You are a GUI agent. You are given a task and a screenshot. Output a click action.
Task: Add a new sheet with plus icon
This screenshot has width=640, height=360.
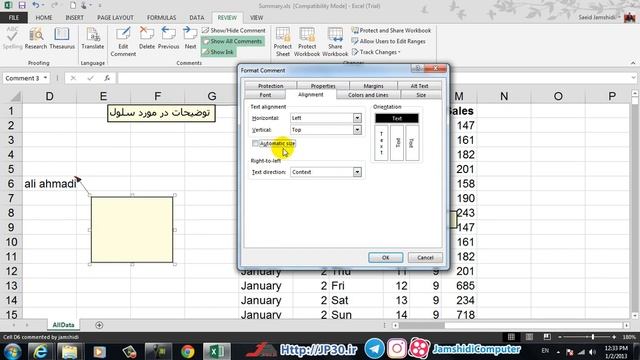click(99, 325)
